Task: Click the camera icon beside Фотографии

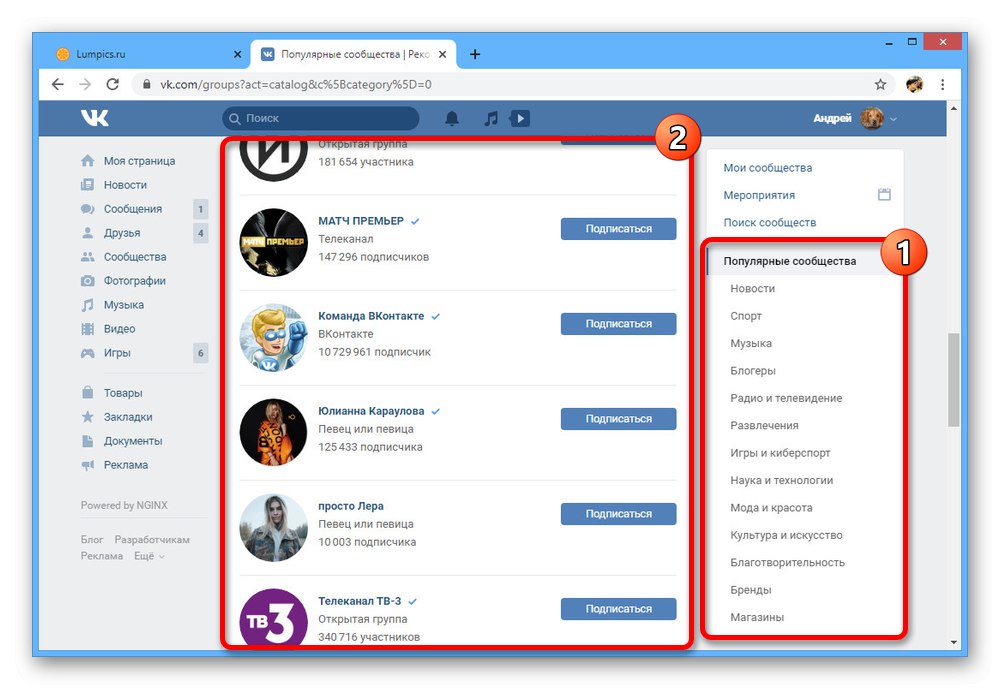Action: tap(87, 281)
